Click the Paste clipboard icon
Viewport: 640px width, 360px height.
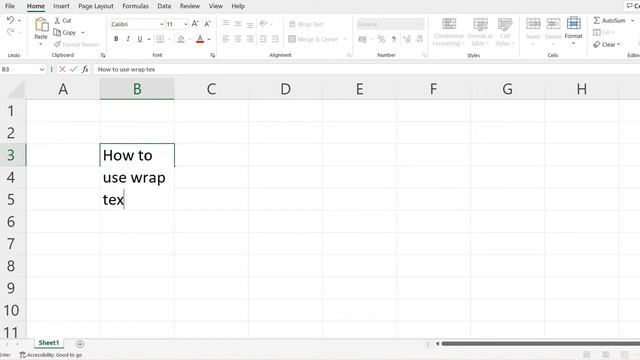coord(41,25)
